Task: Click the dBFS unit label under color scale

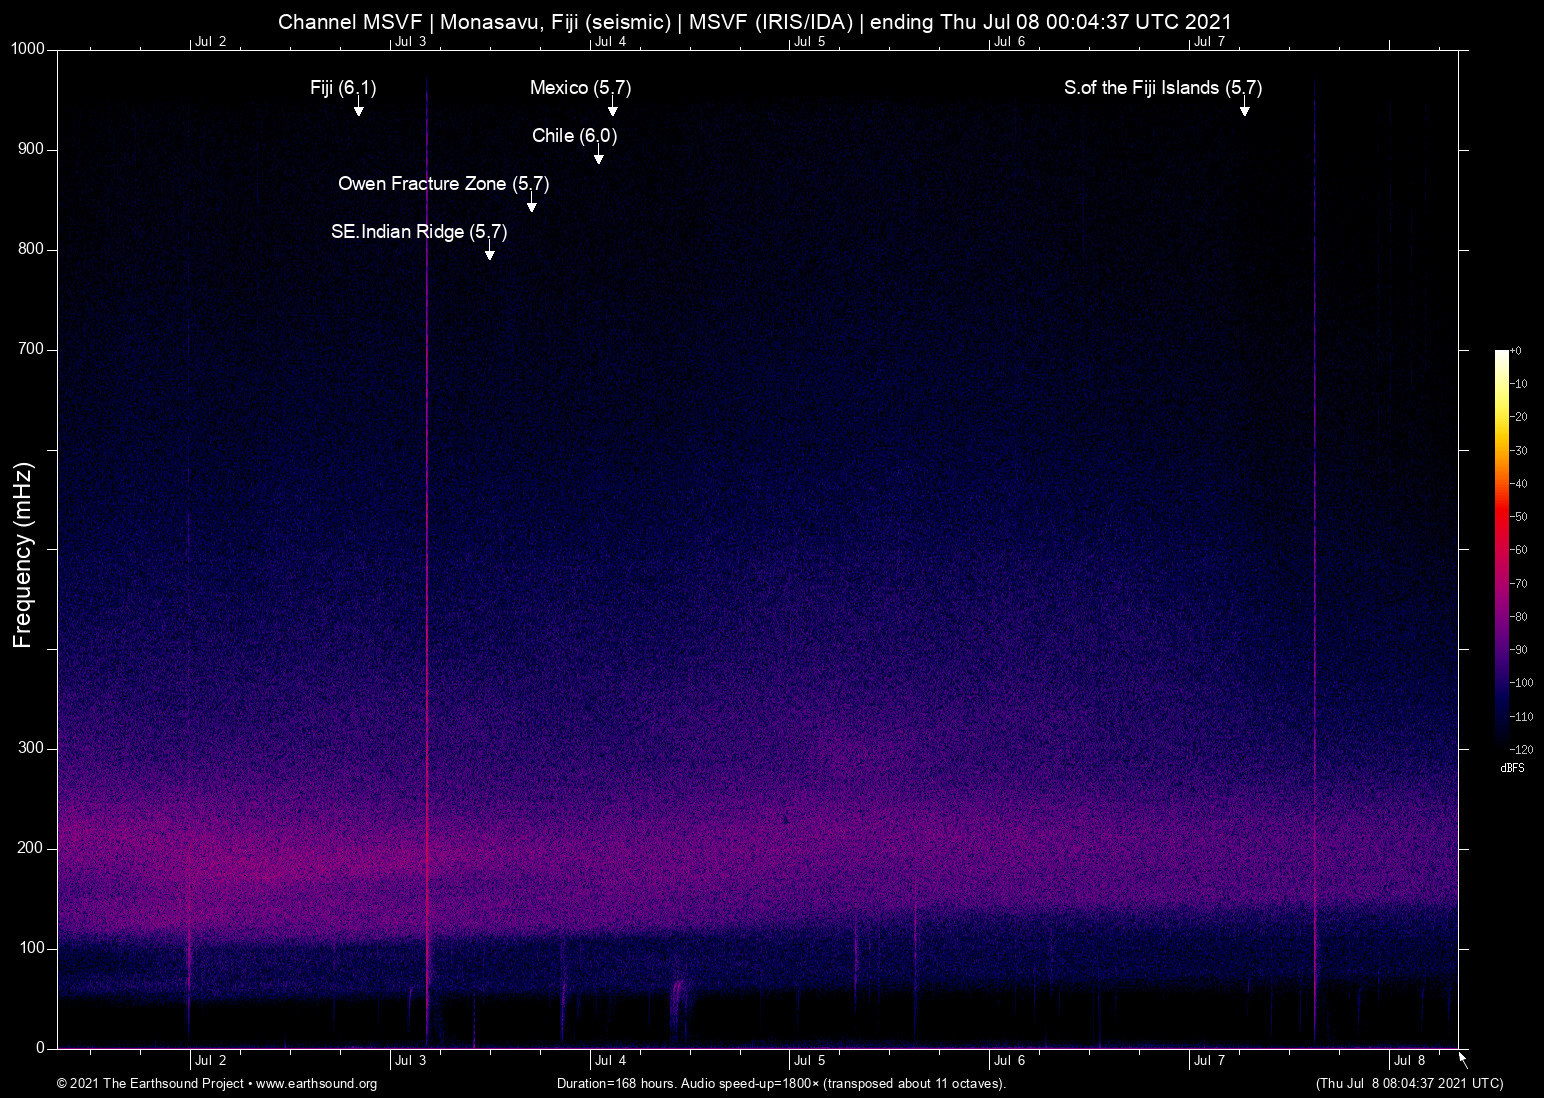Action: click(x=1512, y=768)
